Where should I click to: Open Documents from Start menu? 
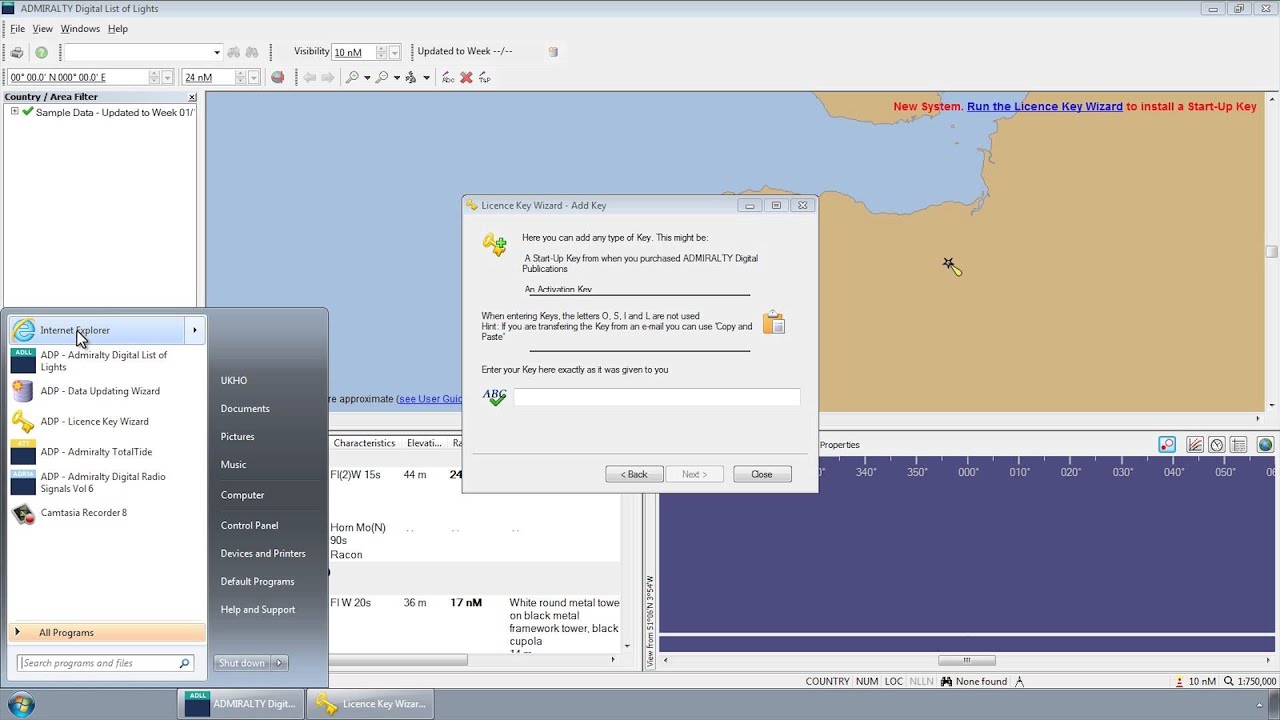(245, 408)
